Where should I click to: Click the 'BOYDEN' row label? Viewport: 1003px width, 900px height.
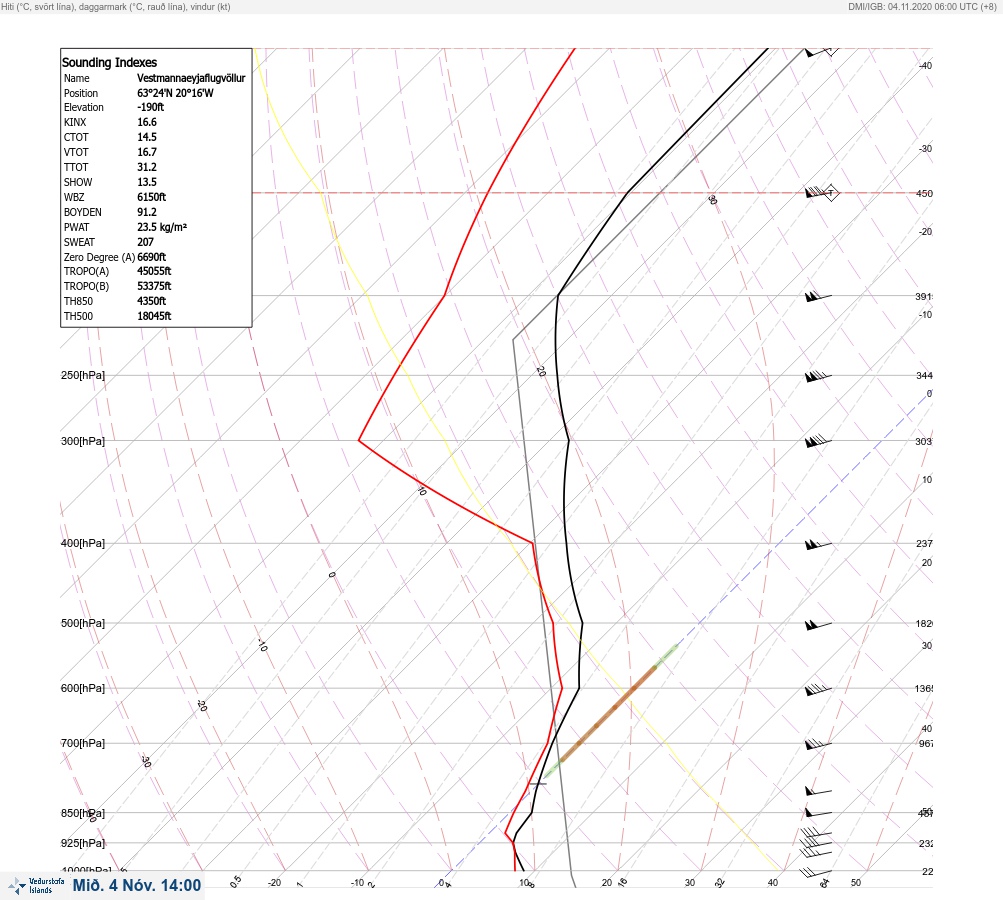[83, 212]
